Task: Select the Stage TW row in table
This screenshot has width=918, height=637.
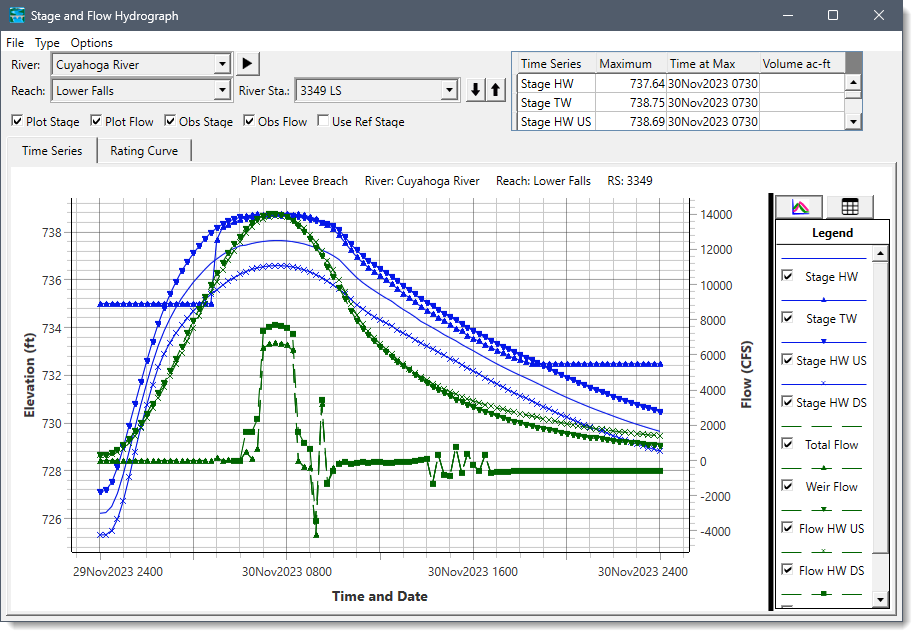Action: pyautogui.click(x=680, y=102)
